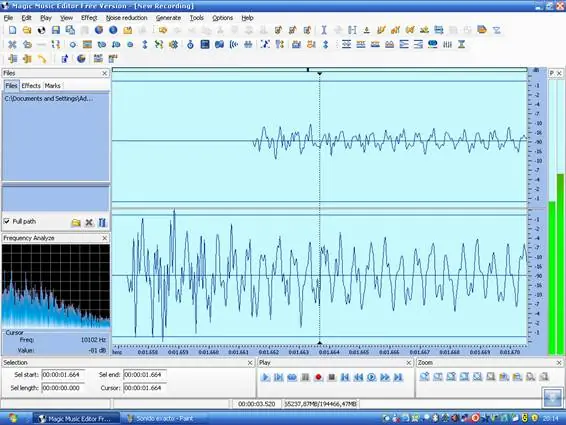Image resolution: width=566 pixels, height=425 pixels.
Task: Open the Tools menu
Action: click(197, 18)
